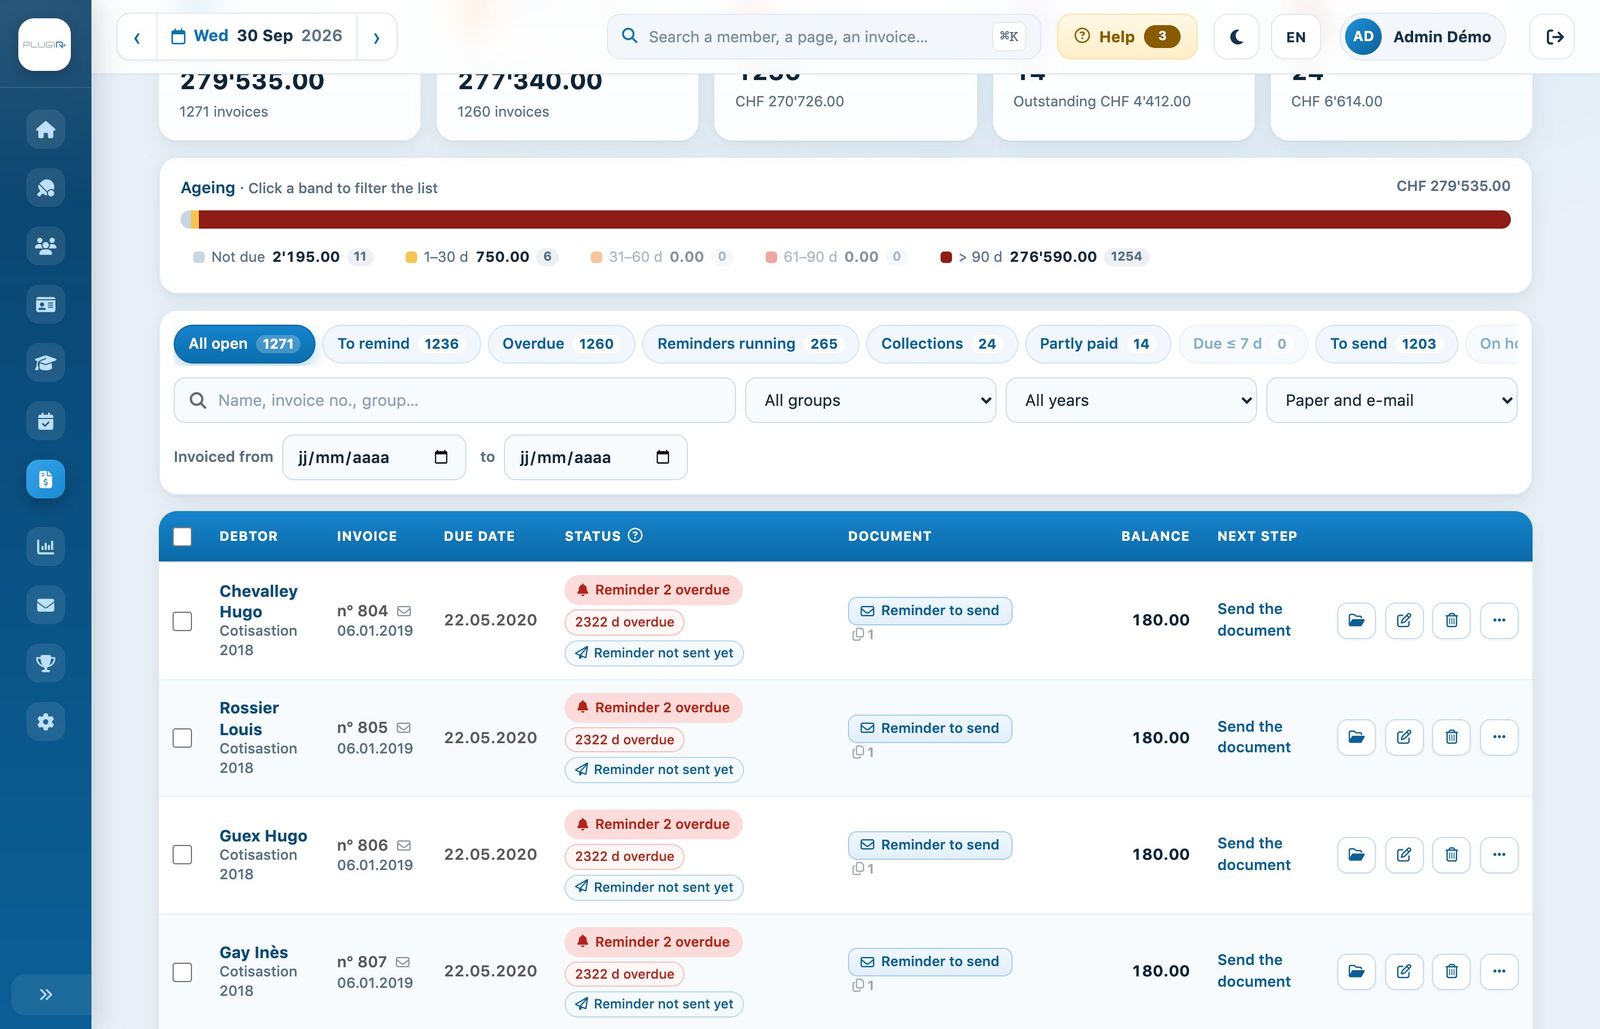The image size is (1600, 1029).
Task: Open Admin Démo user menu
Action: tap(1422, 37)
